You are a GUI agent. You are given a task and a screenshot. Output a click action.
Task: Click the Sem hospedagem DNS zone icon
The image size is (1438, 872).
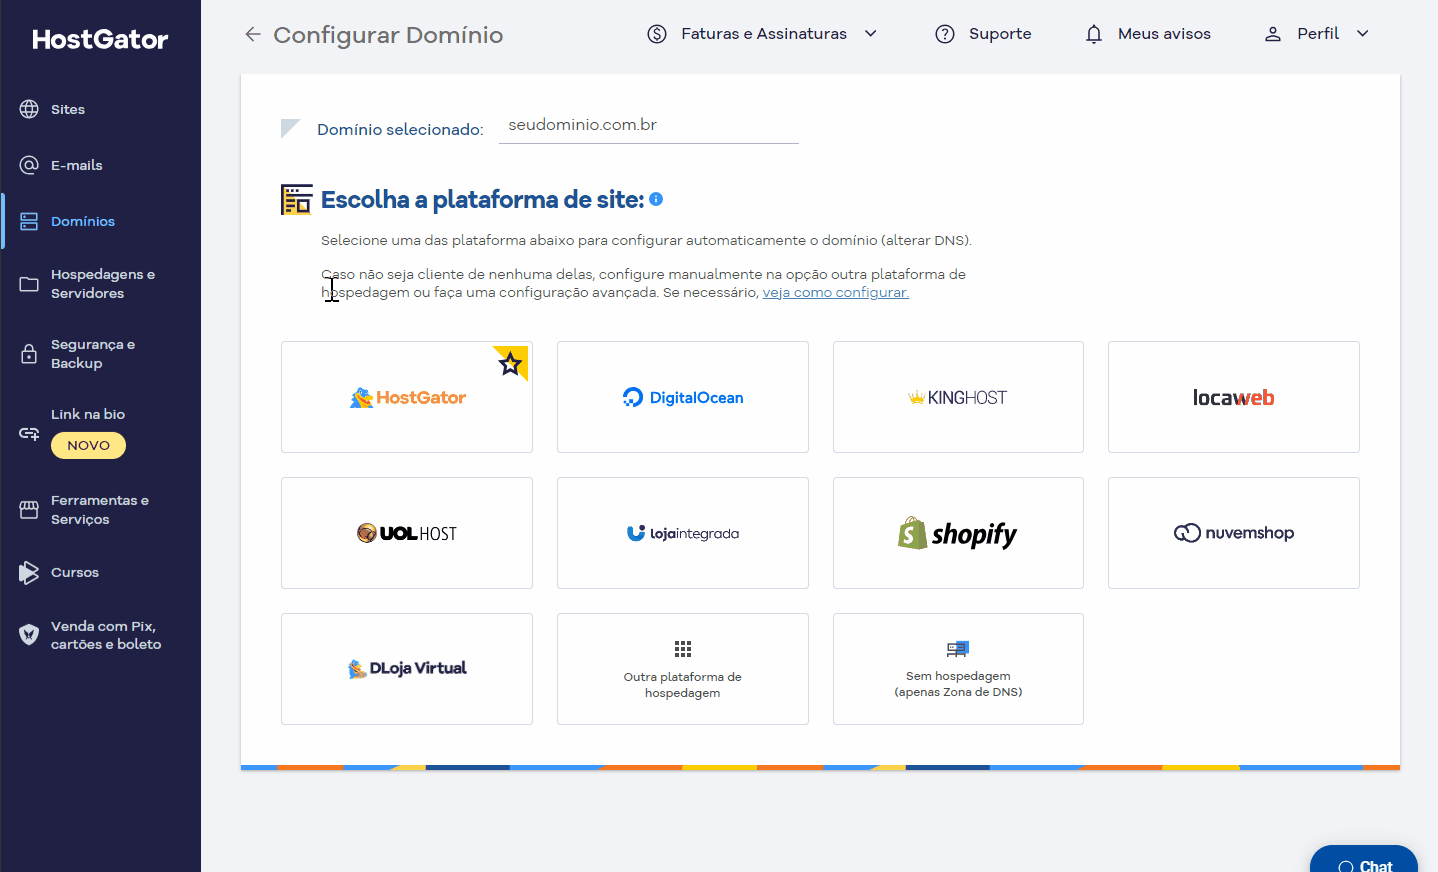(958, 649)
